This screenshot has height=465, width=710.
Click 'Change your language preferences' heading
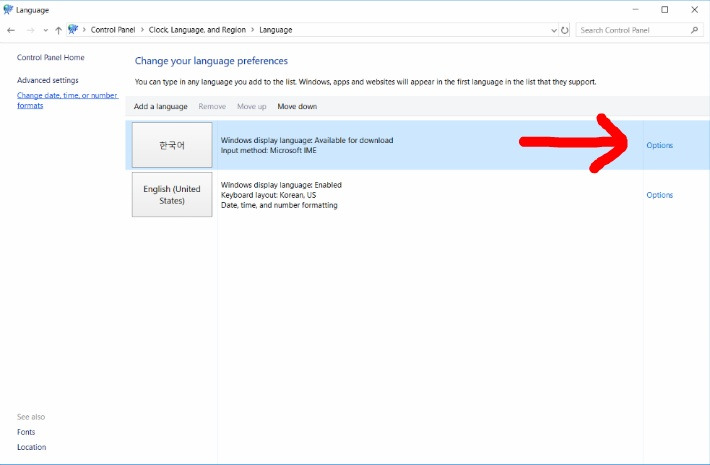[211, 61]
